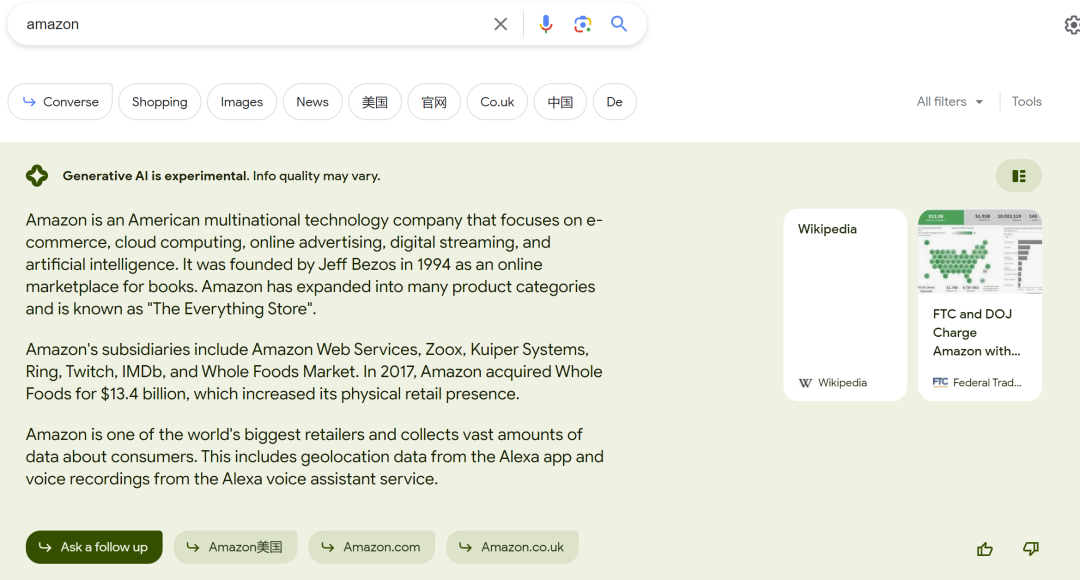Select the News filter chip
The width and height of the screenshot is (1080, 580).
point(312,102)
